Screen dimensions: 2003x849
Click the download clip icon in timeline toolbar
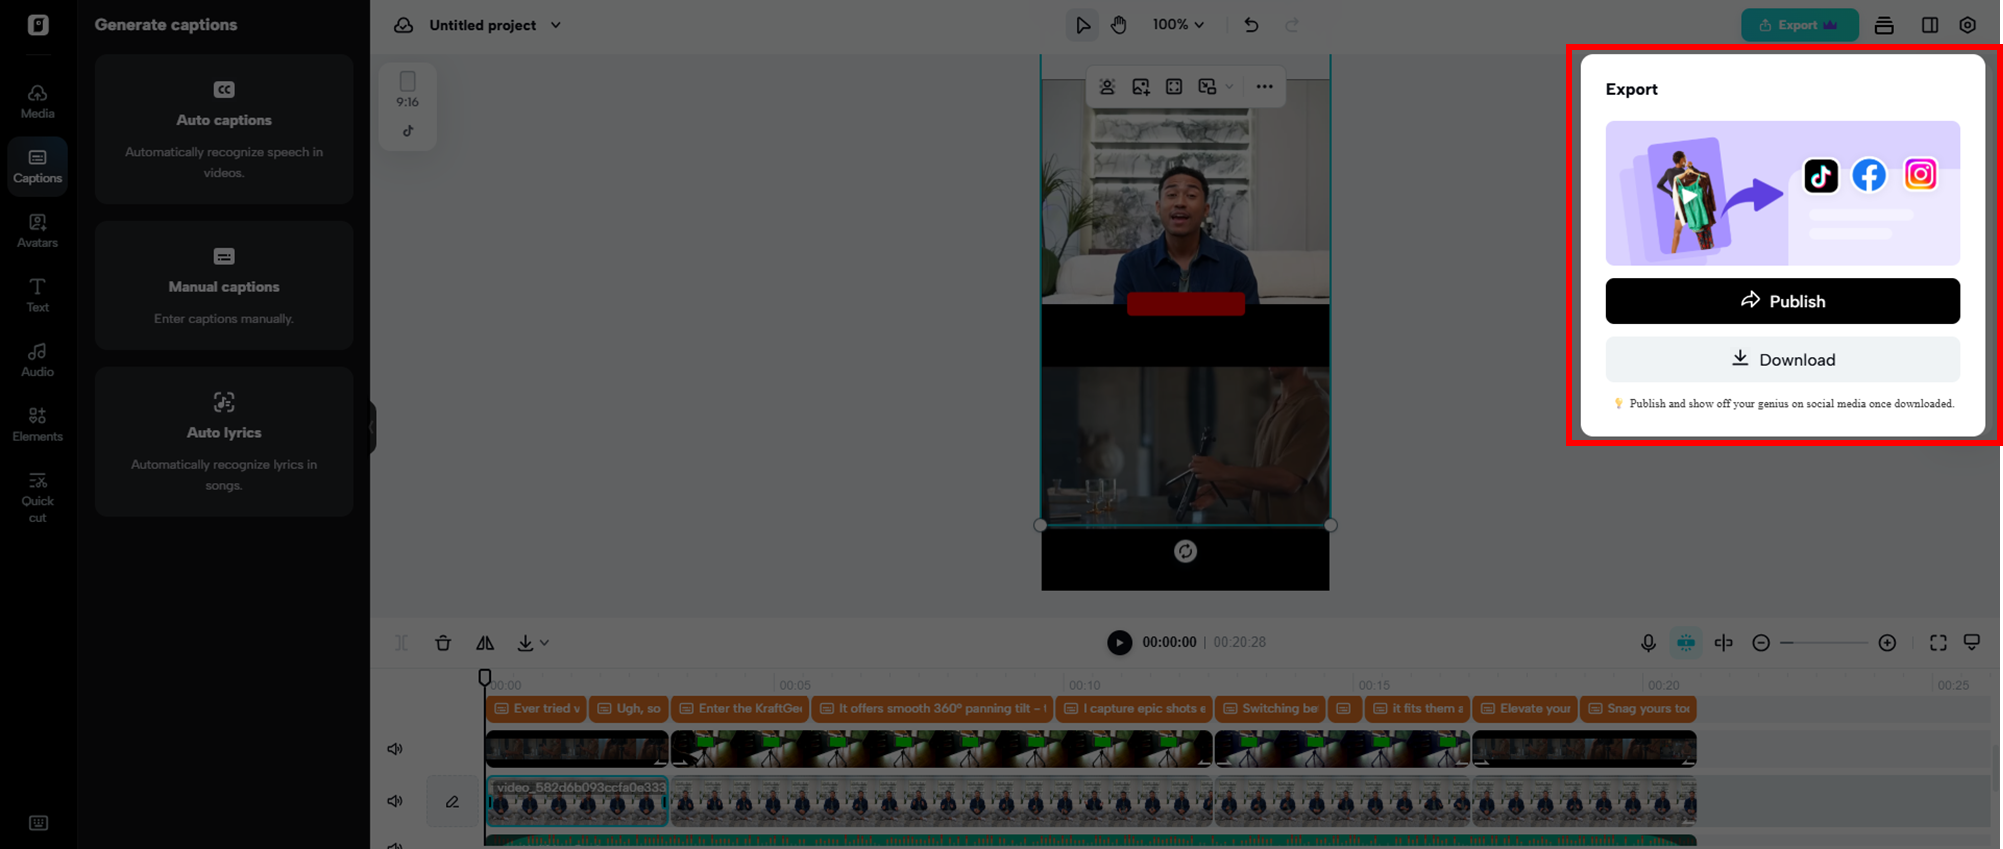(525, 643)
